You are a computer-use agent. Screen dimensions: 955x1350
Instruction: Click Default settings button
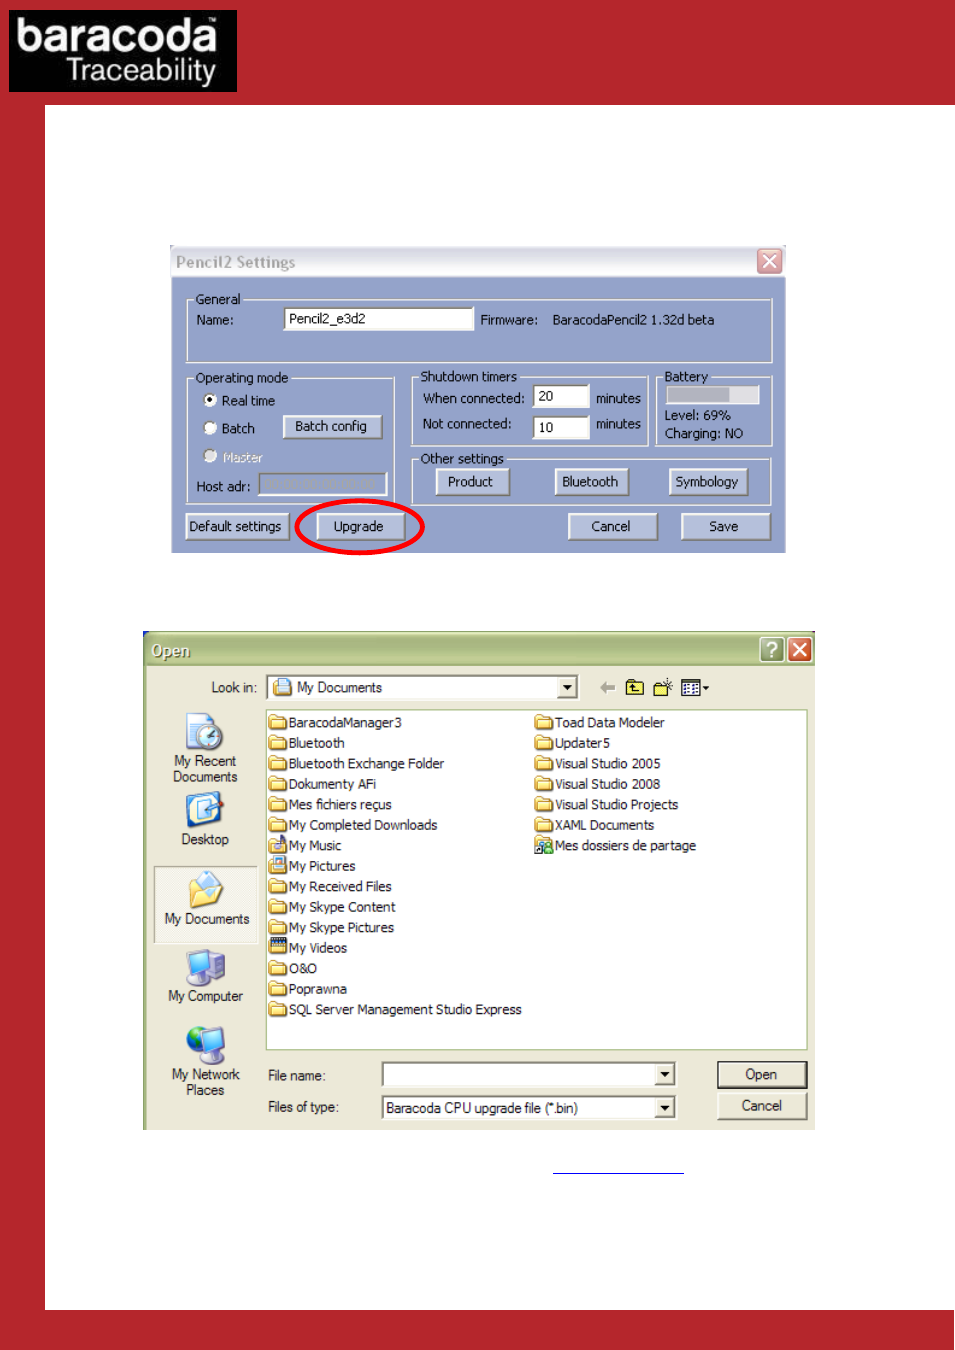click(236, 527)
